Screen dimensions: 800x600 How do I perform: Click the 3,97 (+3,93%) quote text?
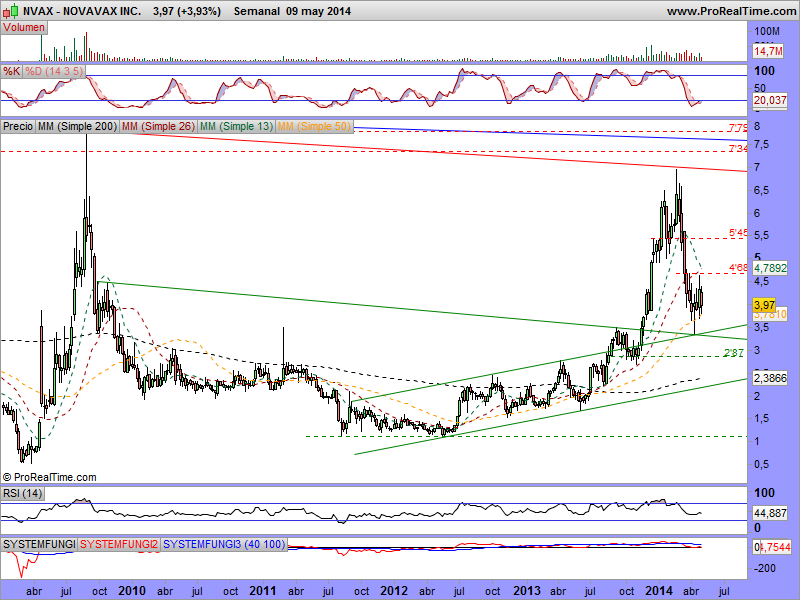pyautogui.click(x=187, y=11)
